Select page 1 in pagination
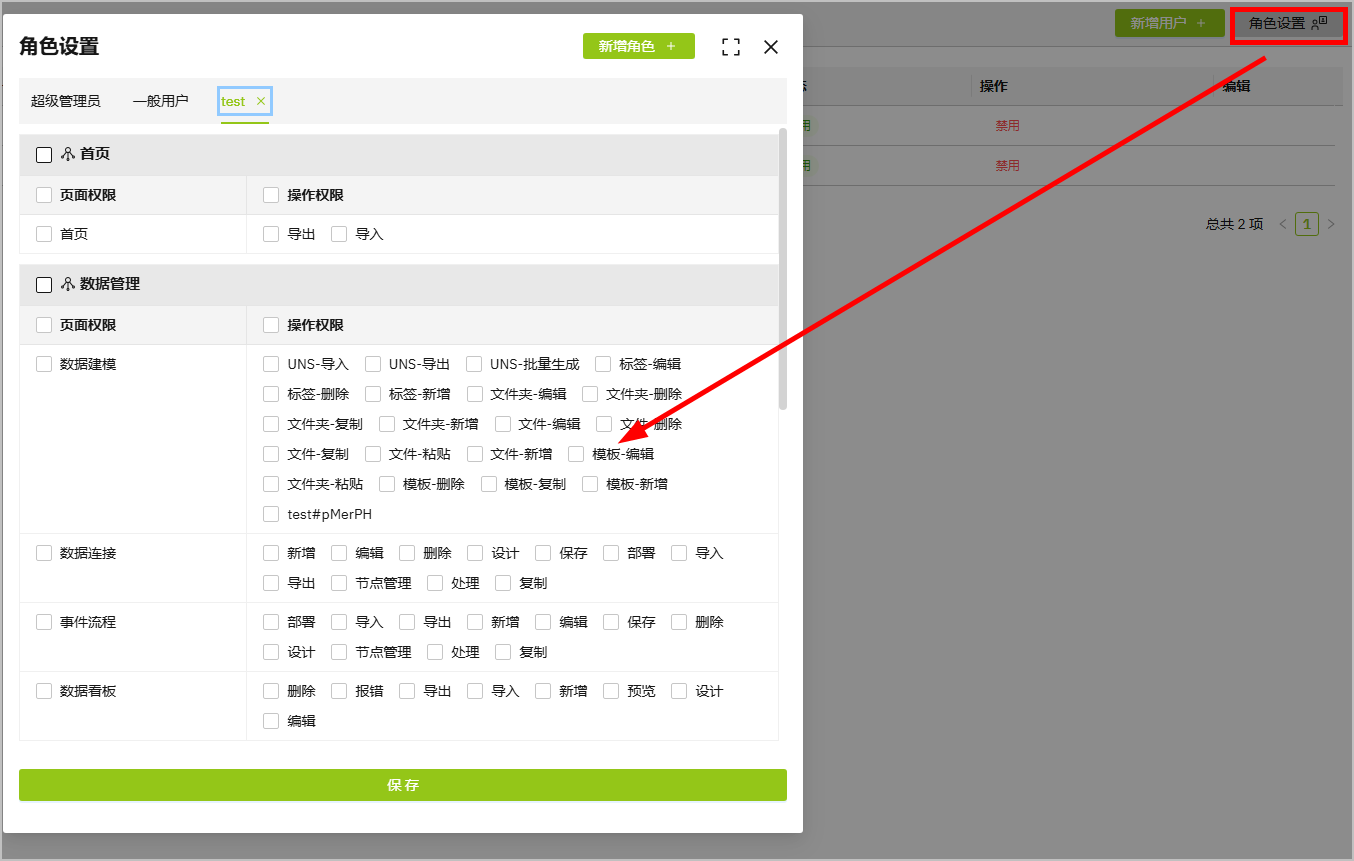The height and width of the screenshot is (861, 1354). (x=1306, y=224)
